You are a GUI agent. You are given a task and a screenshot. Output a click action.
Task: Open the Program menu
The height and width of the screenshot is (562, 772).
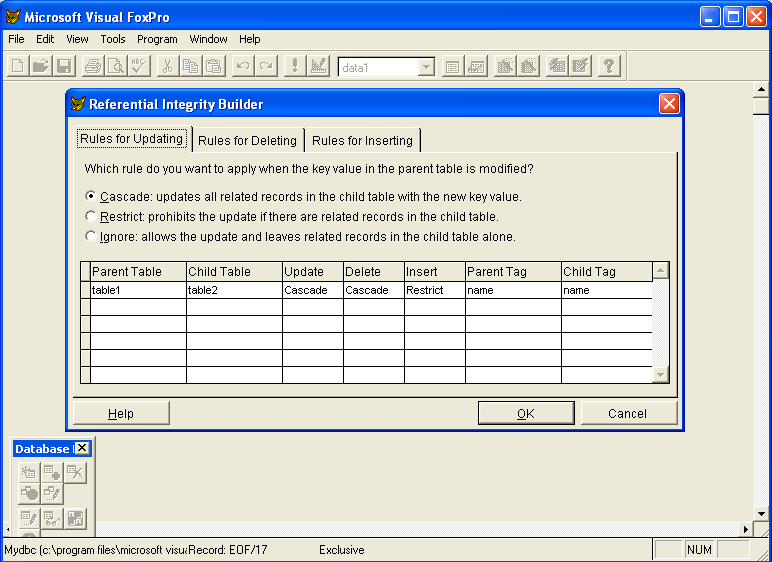[x=157, y=39]
